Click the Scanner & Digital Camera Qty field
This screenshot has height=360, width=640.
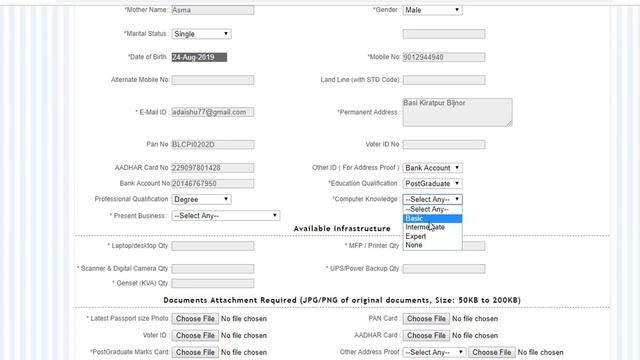pyautogui.click(x=213, y=269)
